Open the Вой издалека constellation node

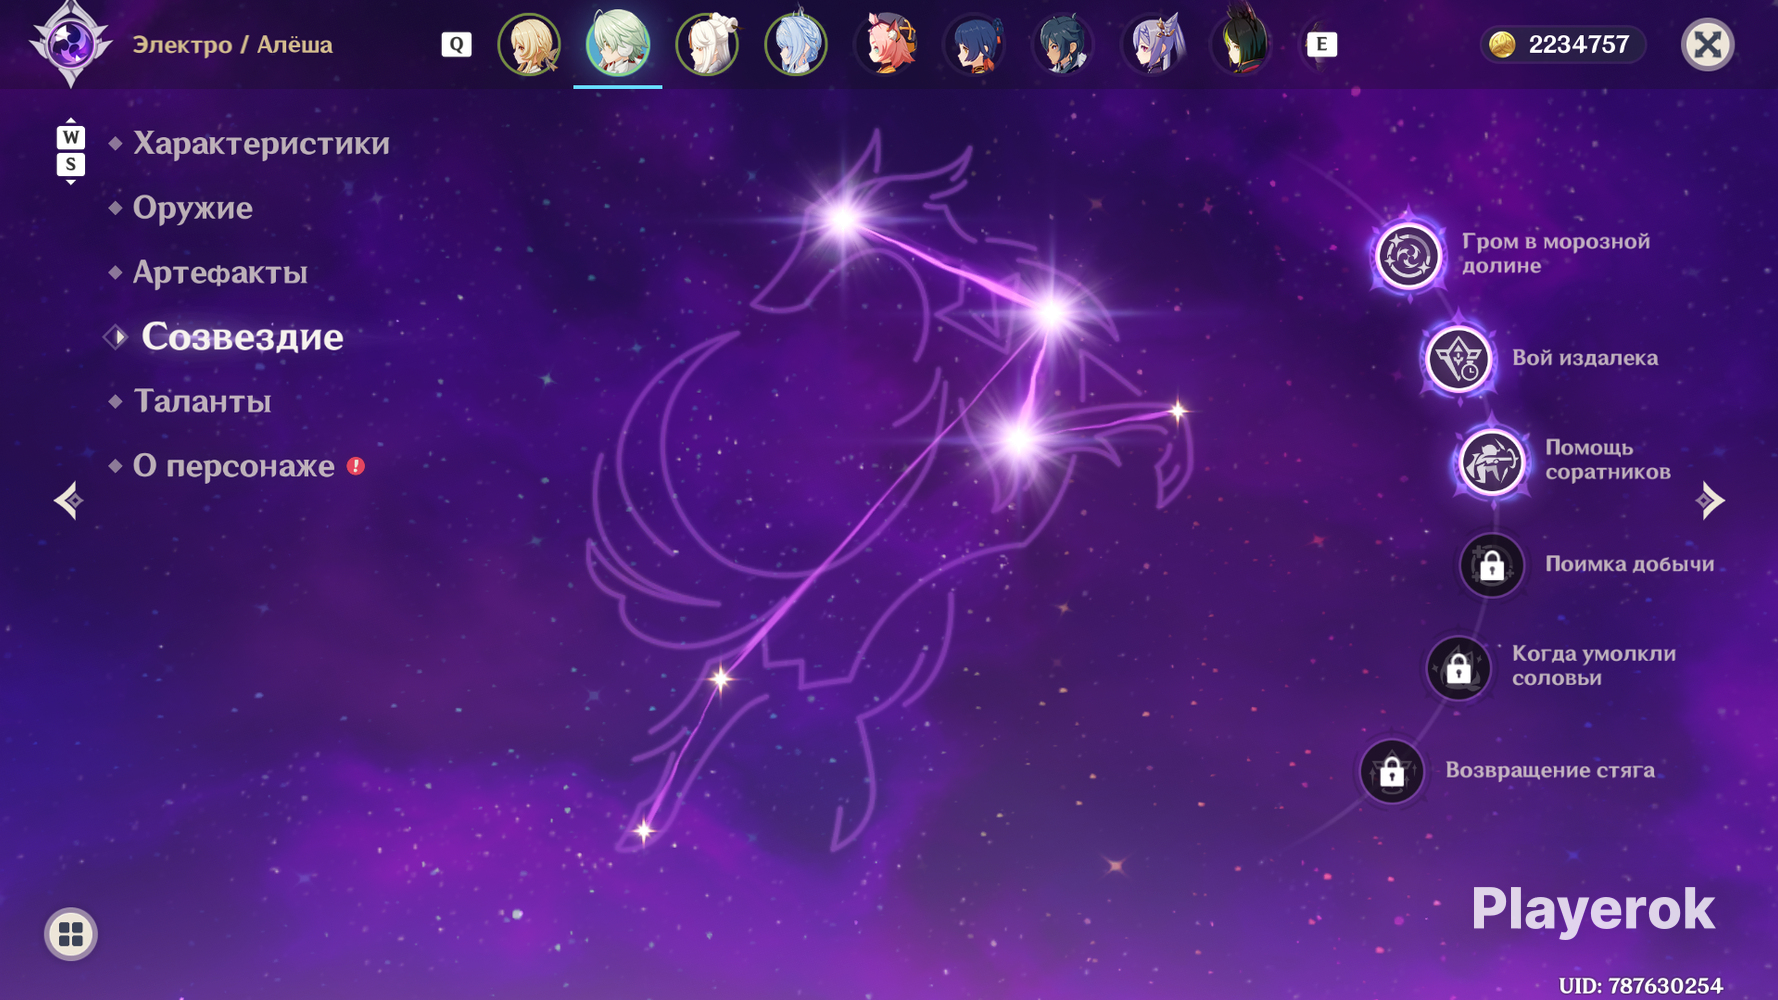(x=1458, y=358)
